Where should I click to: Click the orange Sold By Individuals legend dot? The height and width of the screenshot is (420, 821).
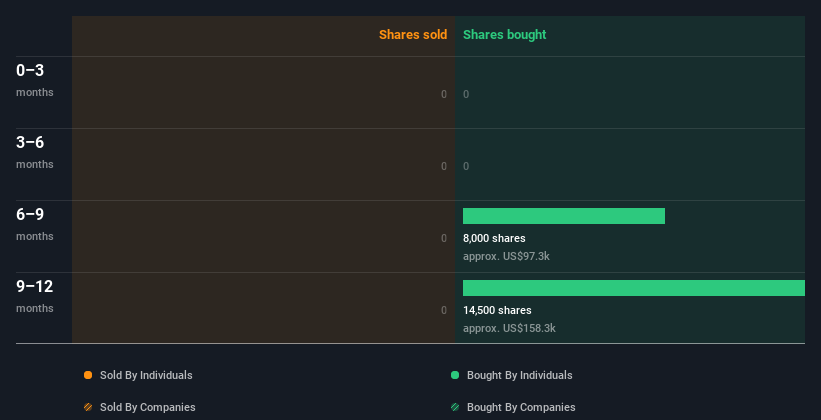click(x=88, y=375)
